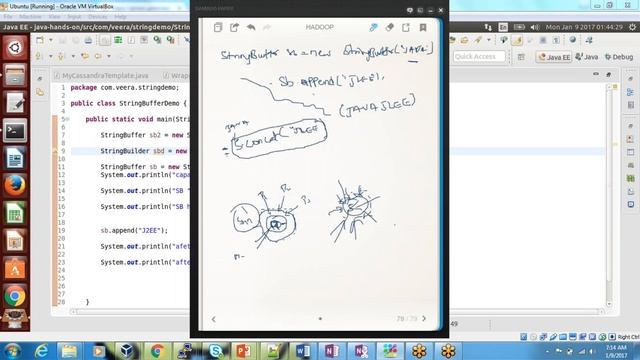The image size is (640, 360).
Task: Open Internet Explorer from Windows taskbar
Action: coord(41,351)
